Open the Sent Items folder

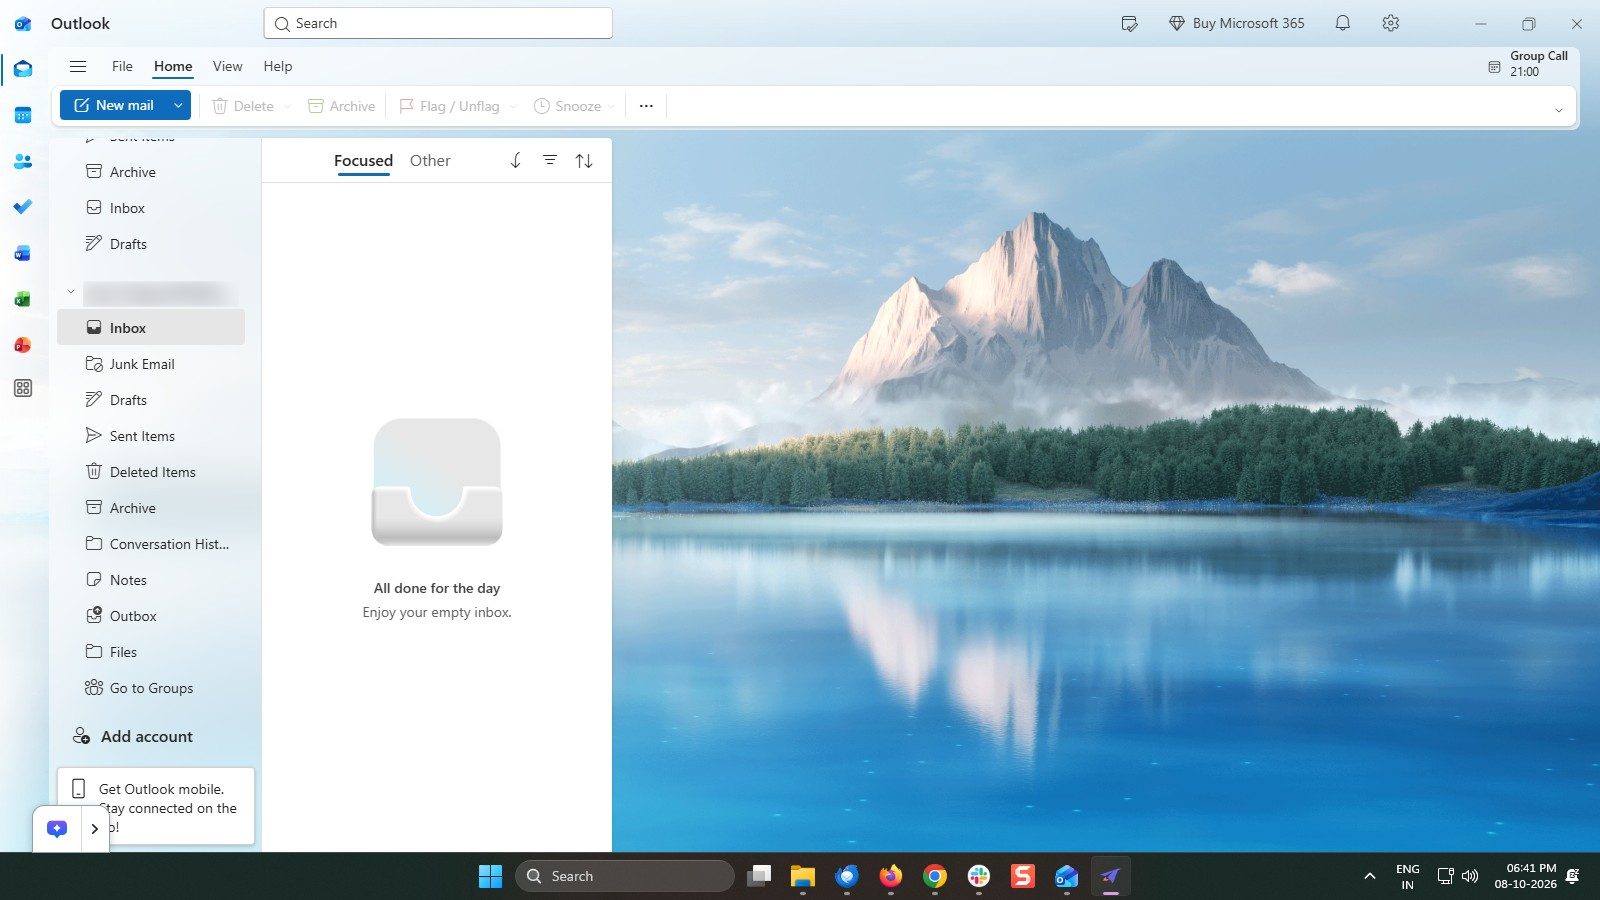pyautogui.click(x=151, y=436)
